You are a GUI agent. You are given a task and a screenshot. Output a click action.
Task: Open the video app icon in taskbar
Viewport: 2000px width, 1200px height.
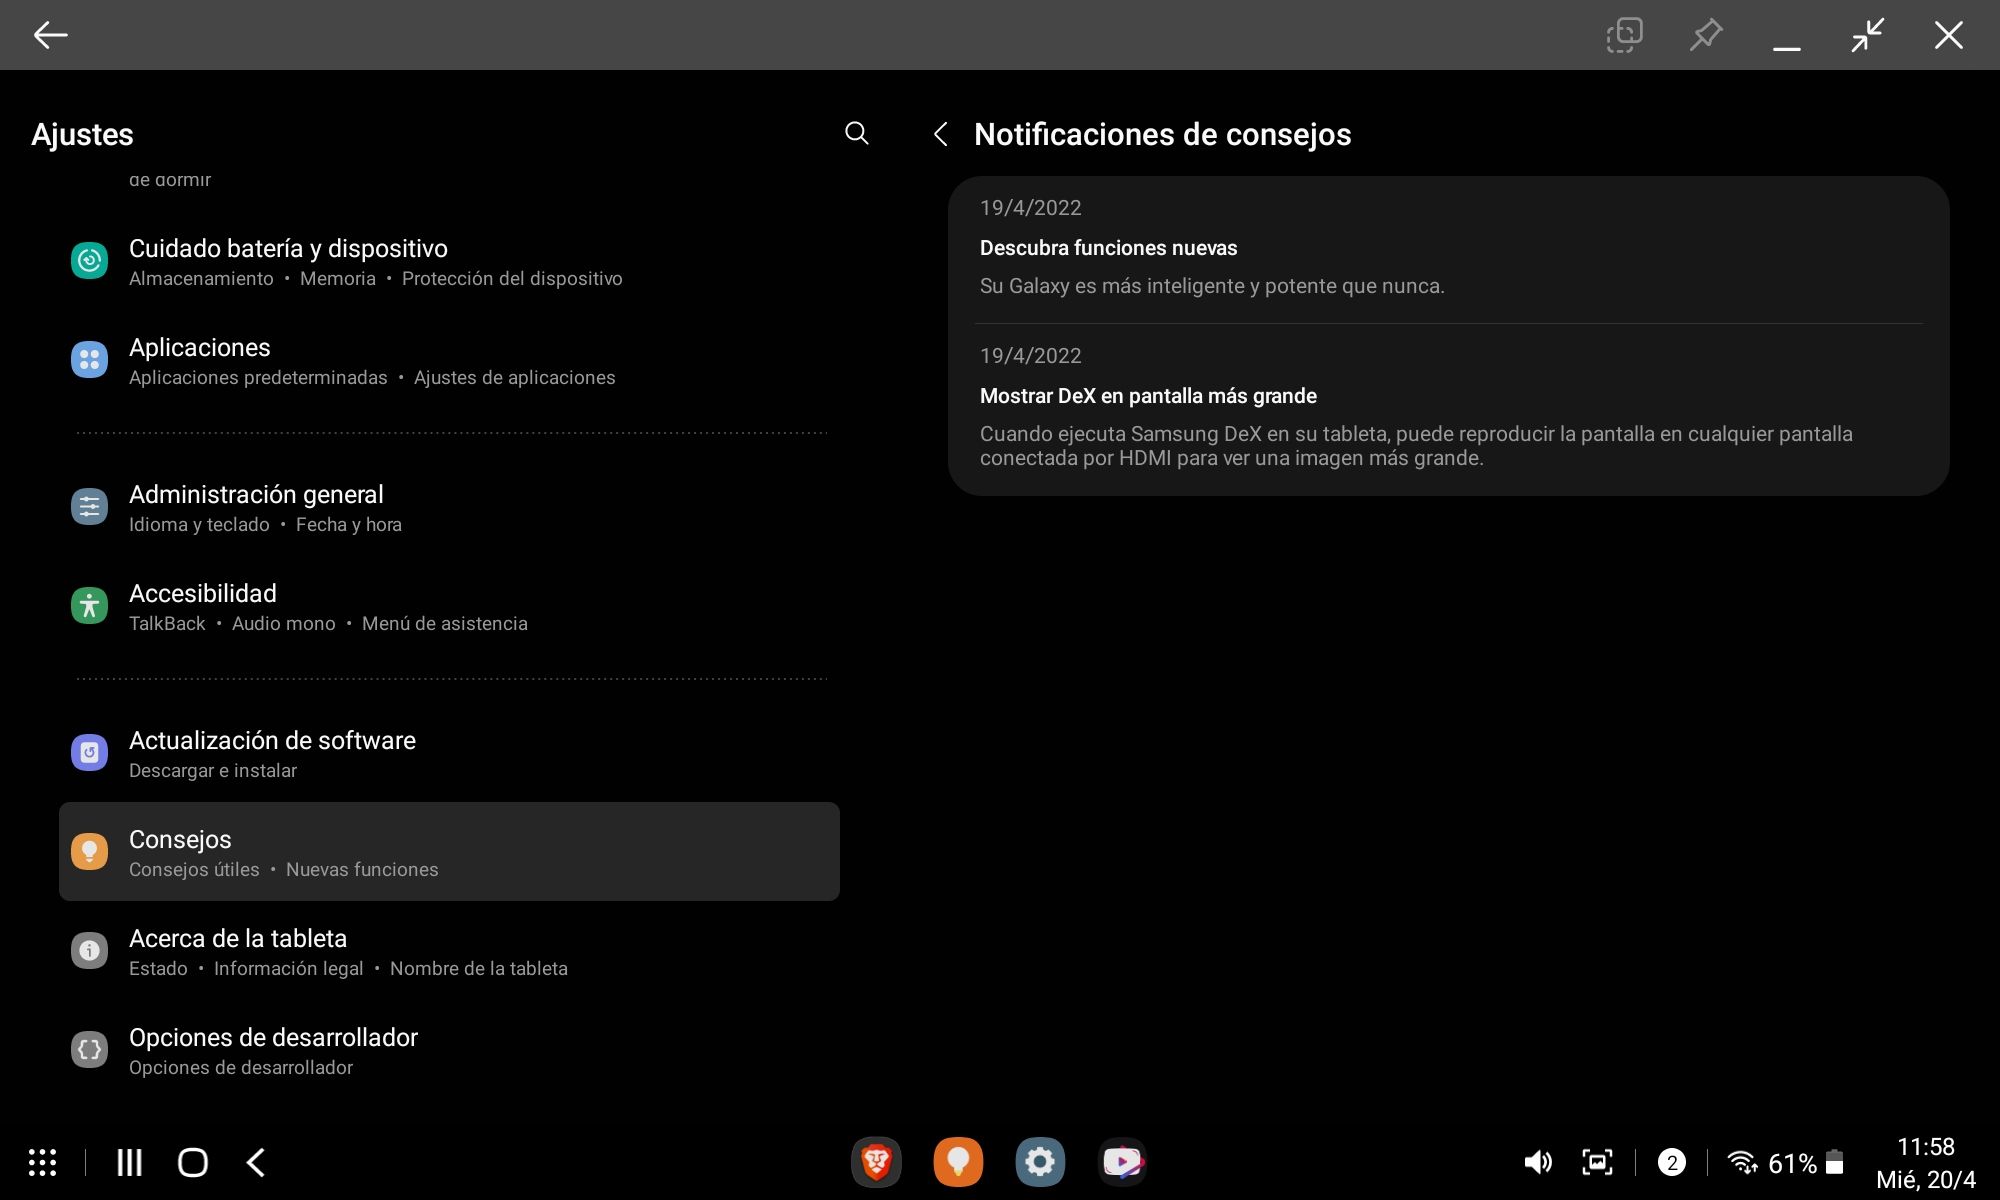1122,1162
